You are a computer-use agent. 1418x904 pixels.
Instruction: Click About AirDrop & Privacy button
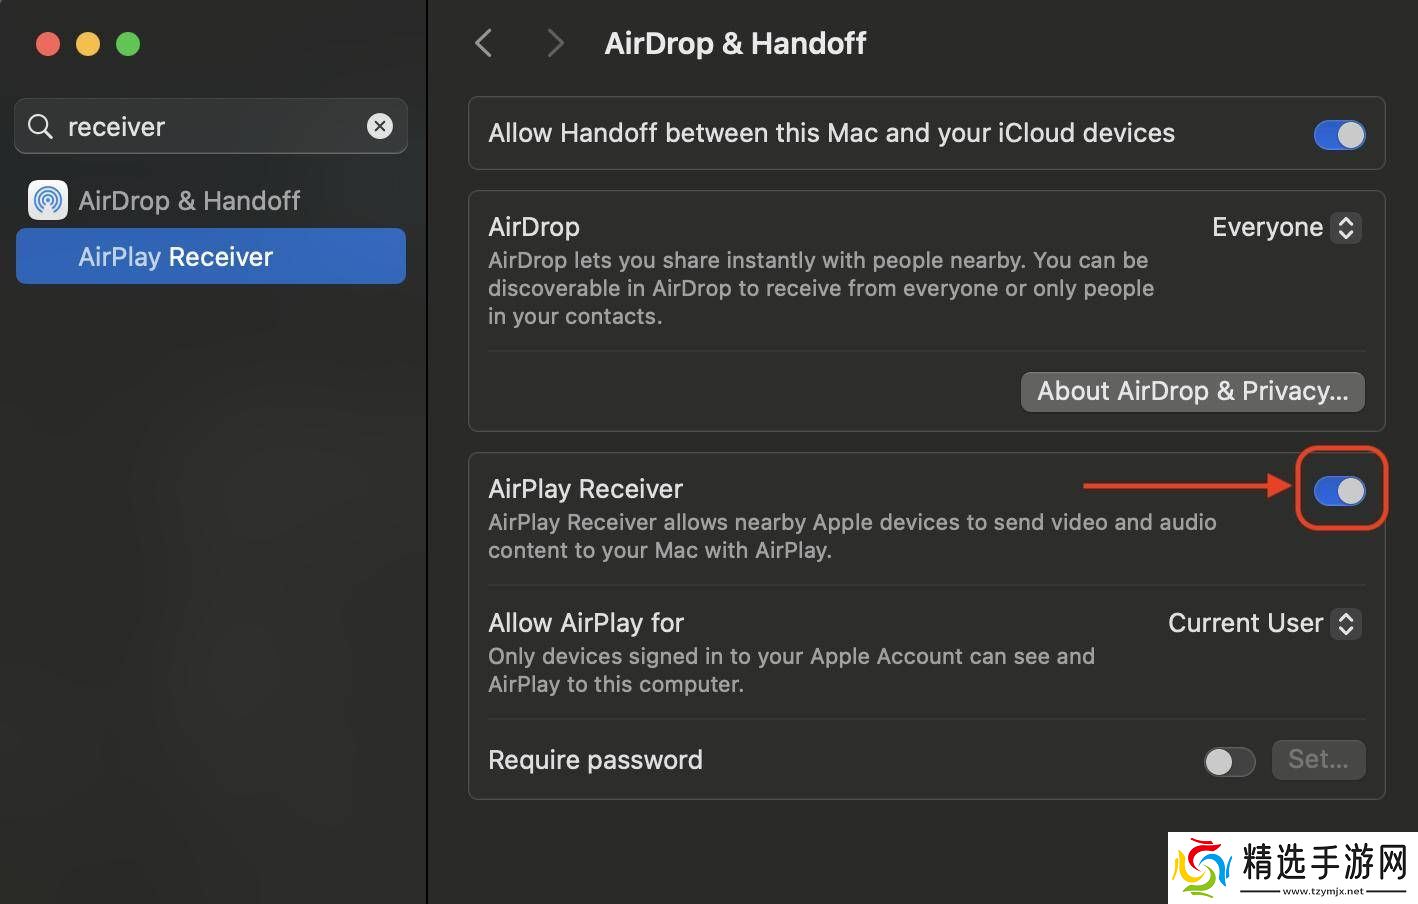click(1192, 391)
